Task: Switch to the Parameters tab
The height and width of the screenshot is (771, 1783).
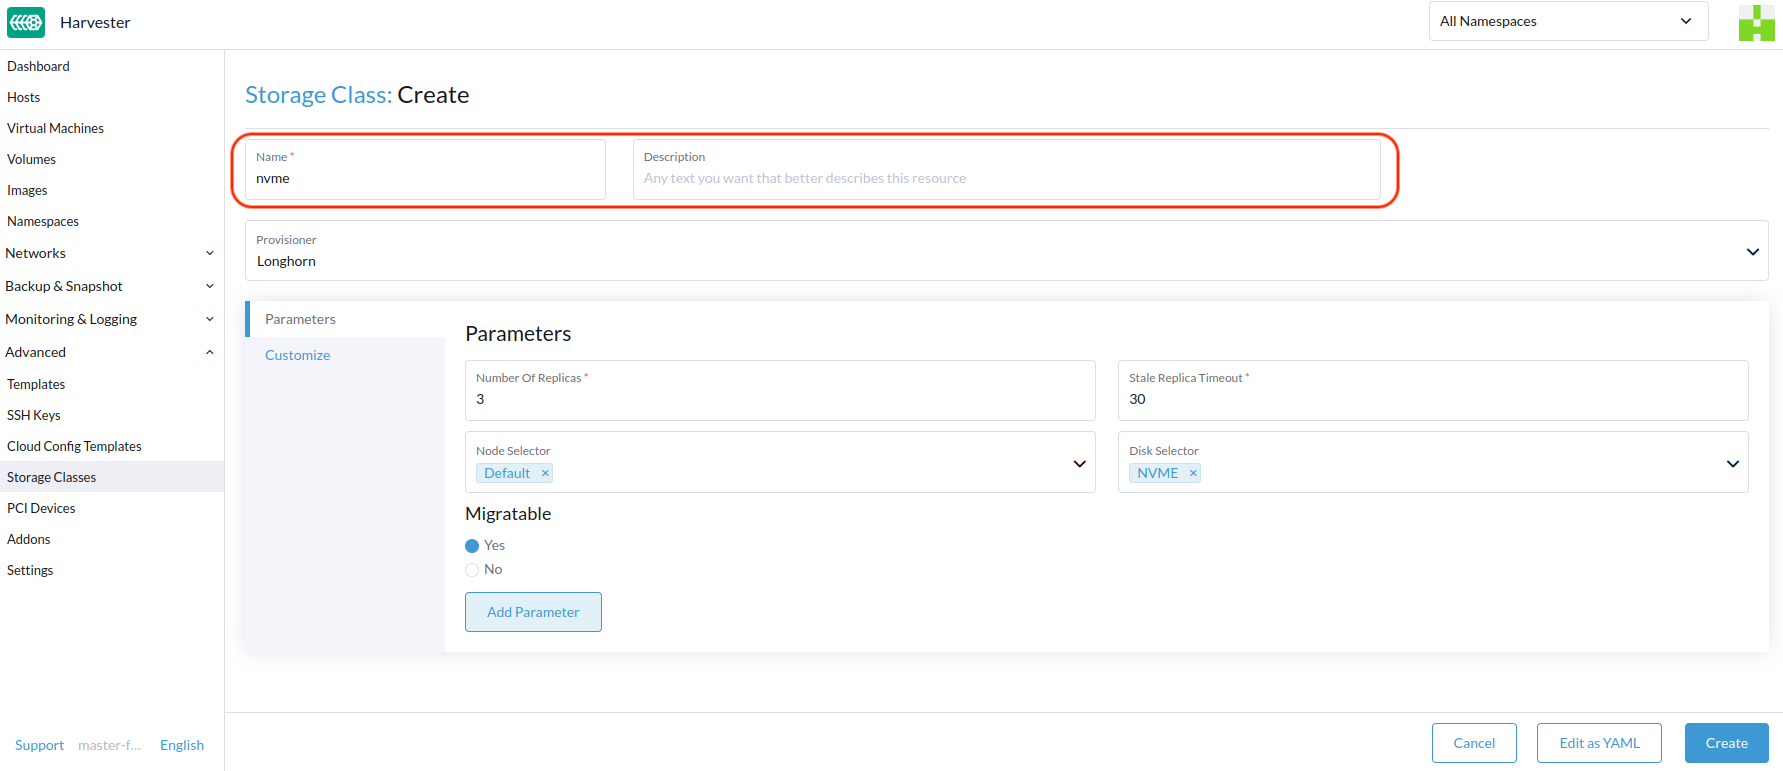Action: tap(345, 319)
